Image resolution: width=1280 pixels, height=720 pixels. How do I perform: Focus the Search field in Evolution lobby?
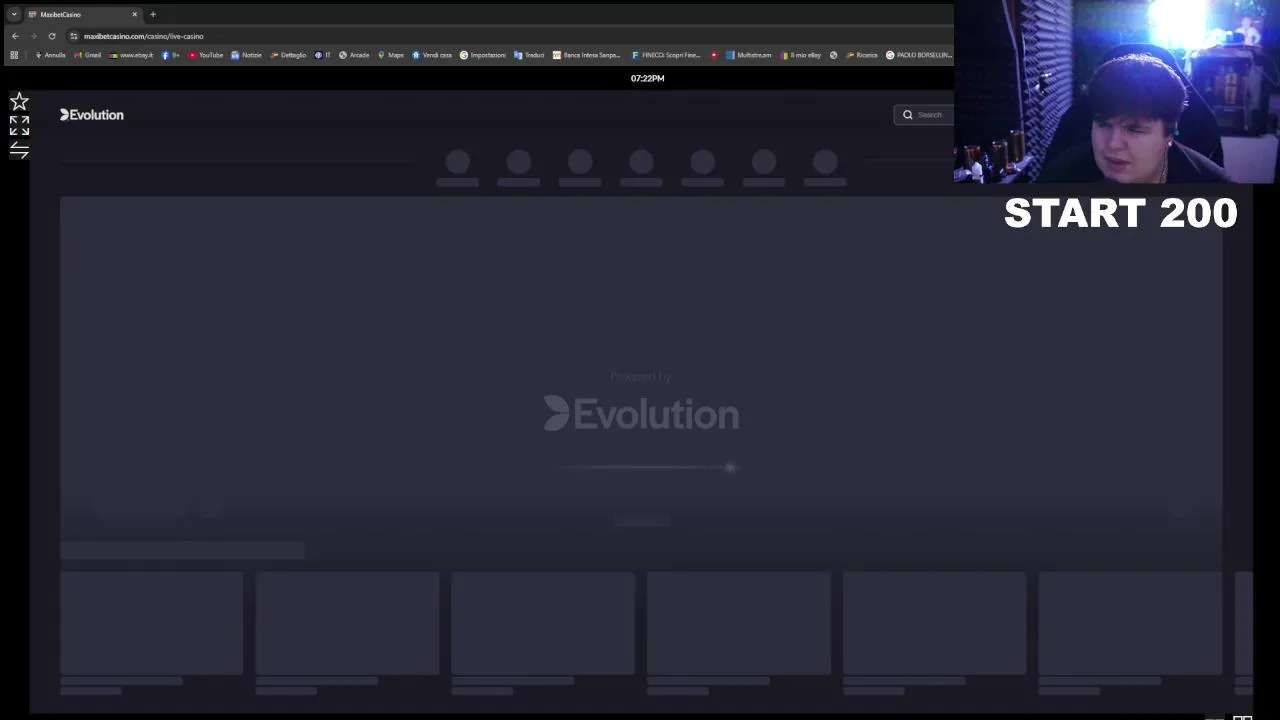coord(924,115)
